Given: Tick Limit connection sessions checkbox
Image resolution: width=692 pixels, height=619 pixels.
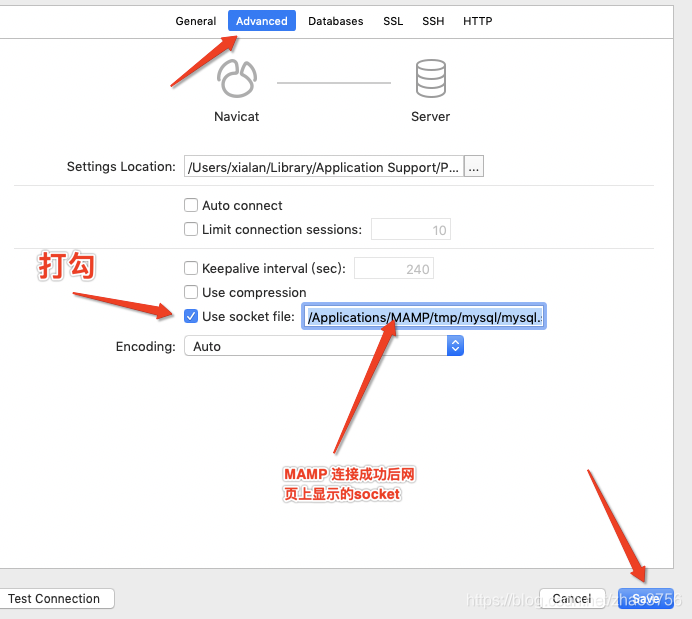Looking at the screenshot, I should click(191, 229).
